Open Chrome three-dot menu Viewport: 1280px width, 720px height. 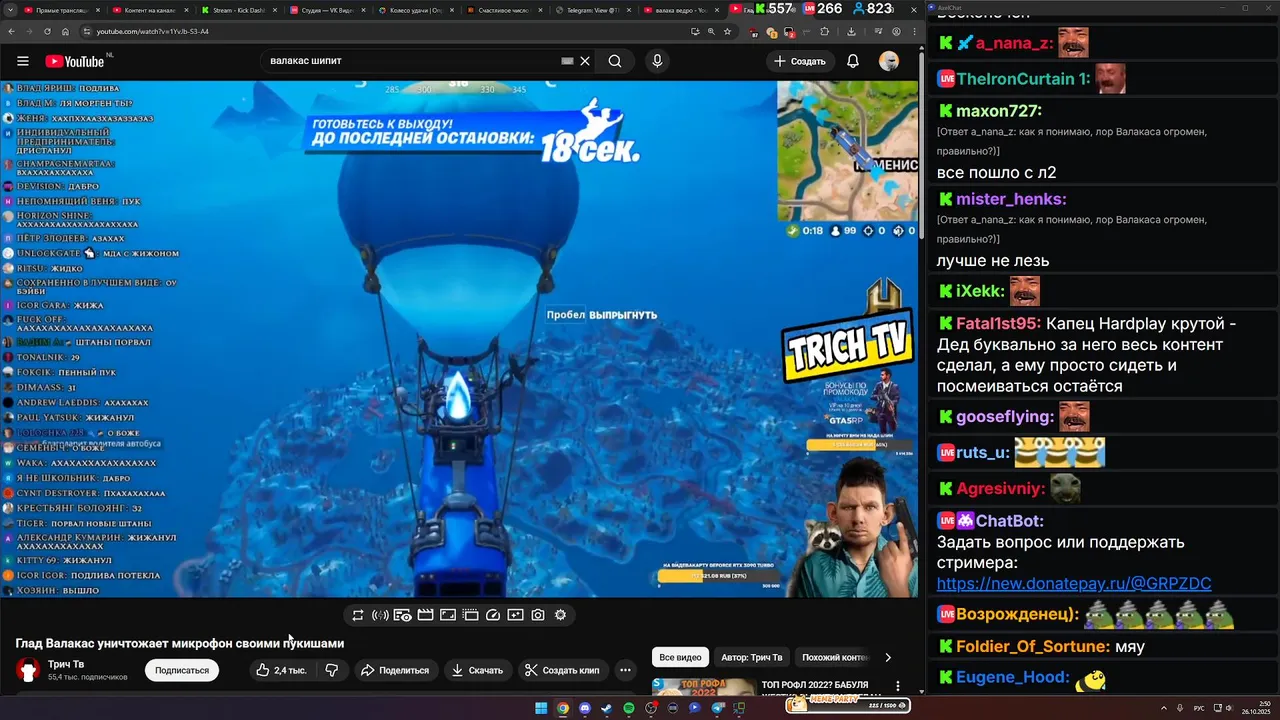[x=914, y=31]
